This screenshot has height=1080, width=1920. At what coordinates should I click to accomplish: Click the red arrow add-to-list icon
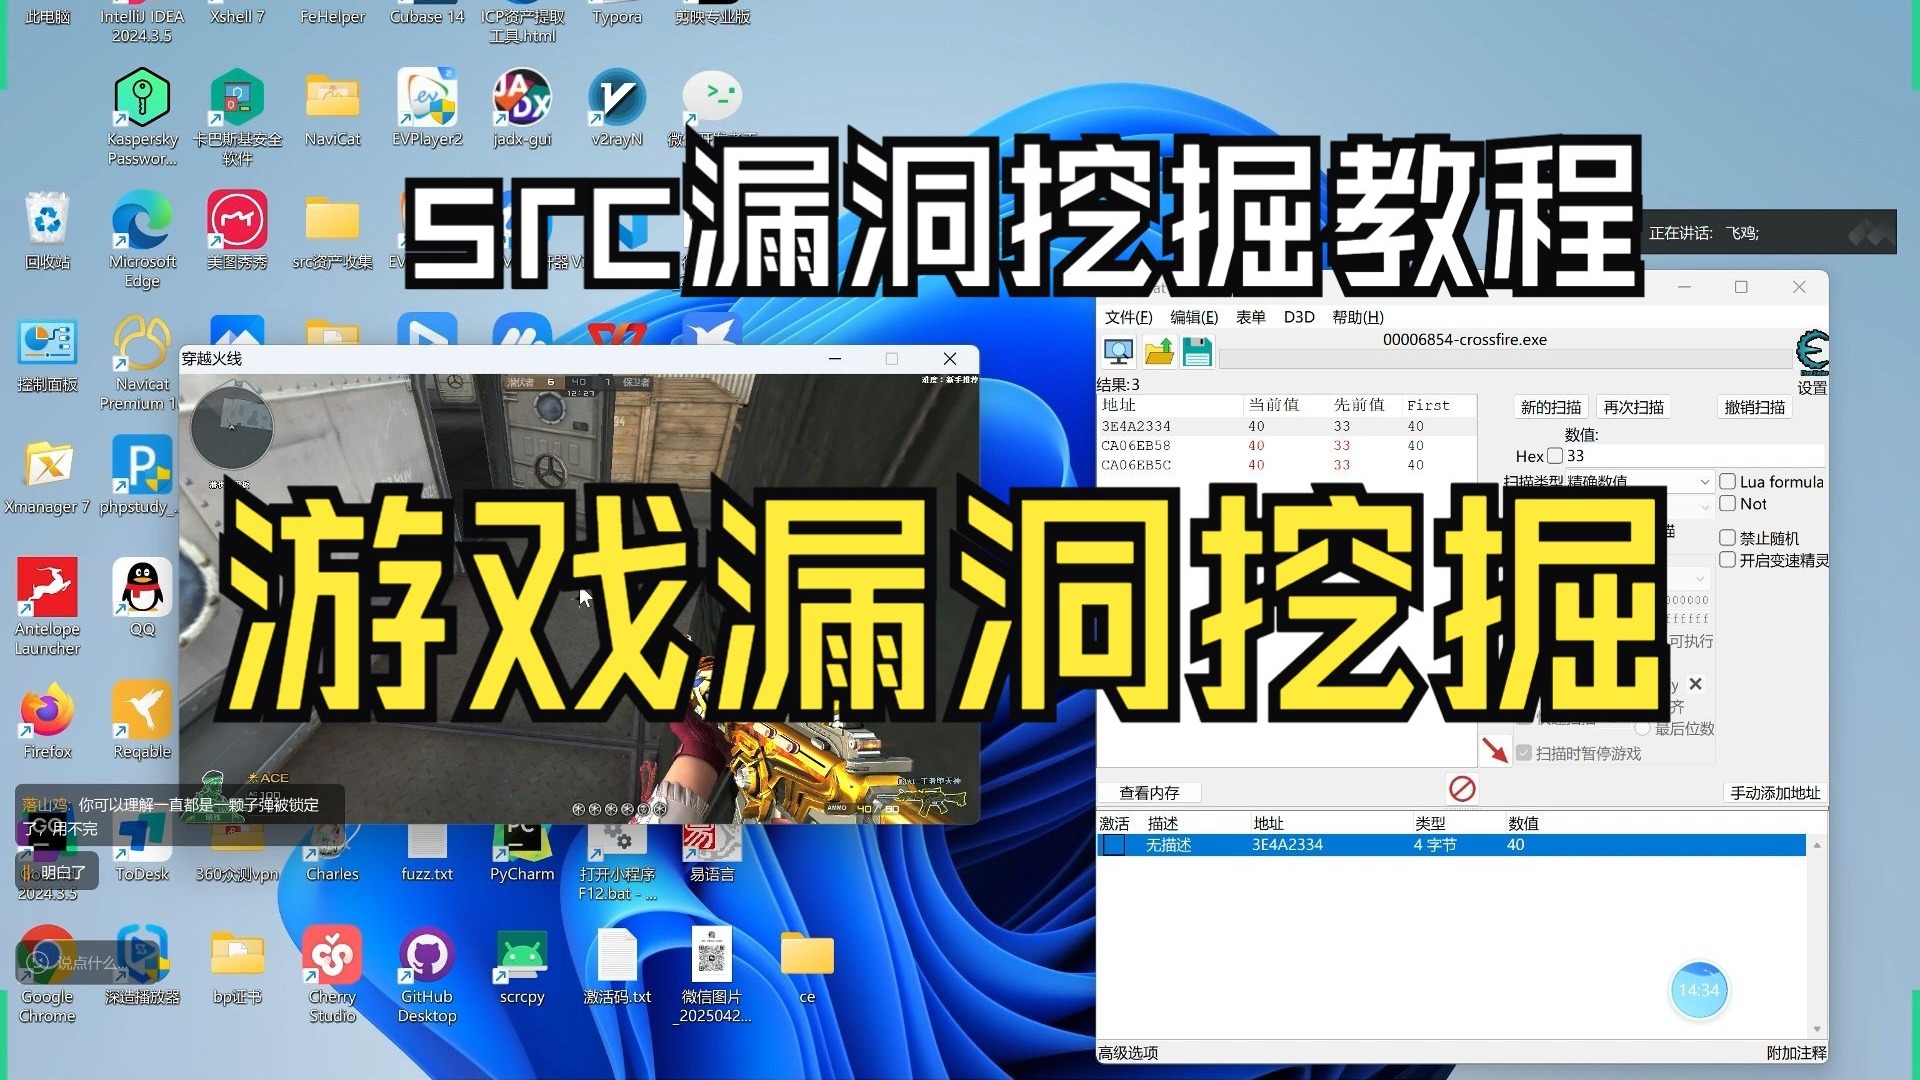coord(1495,749)
